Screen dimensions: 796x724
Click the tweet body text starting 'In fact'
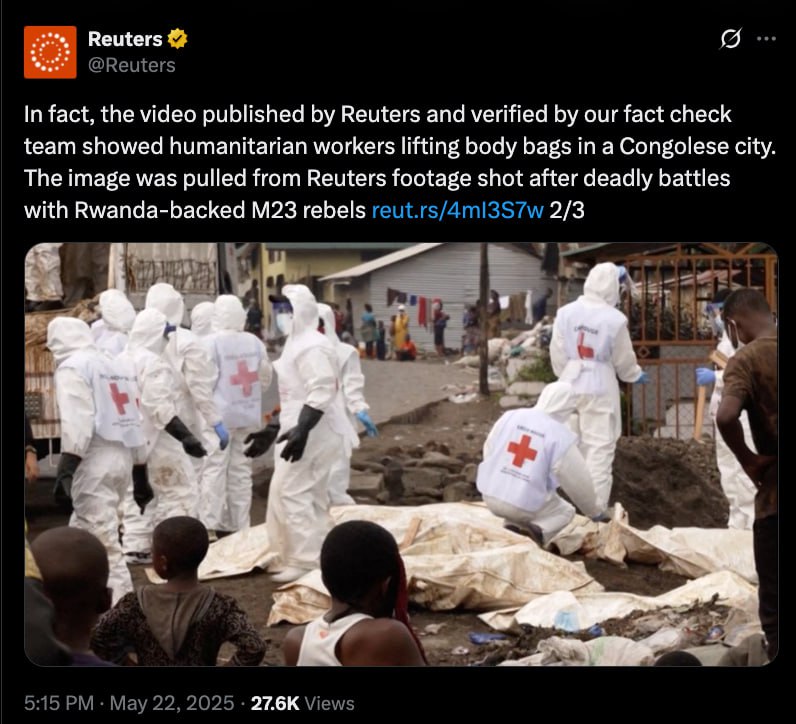coord(400,161)
